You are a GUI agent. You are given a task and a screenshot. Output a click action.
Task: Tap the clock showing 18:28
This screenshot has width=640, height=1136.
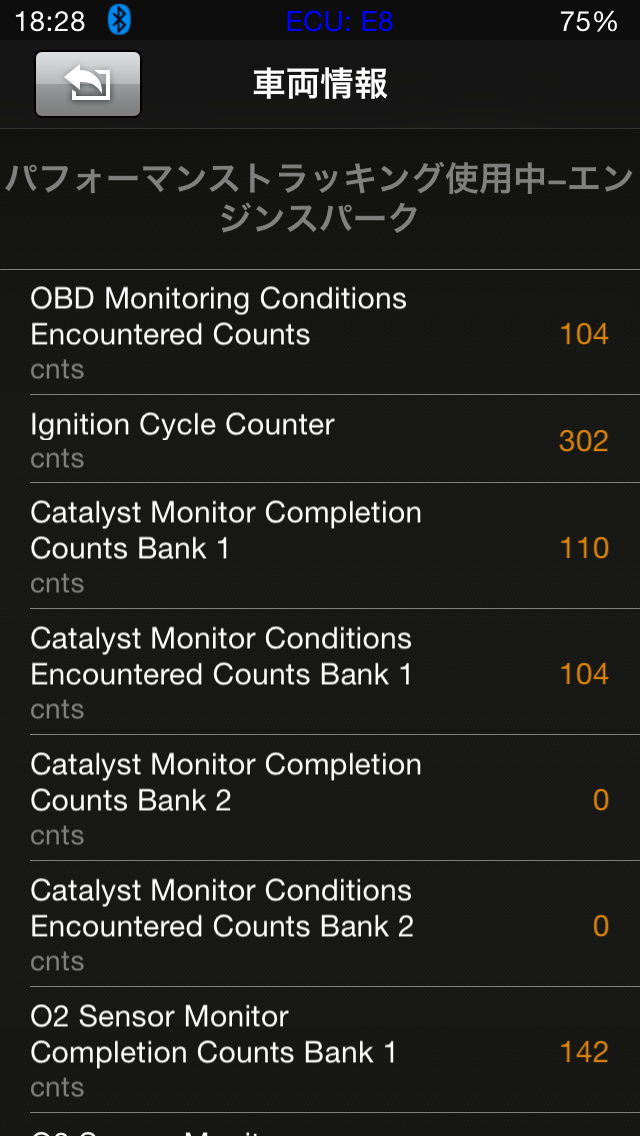[50, 21]
